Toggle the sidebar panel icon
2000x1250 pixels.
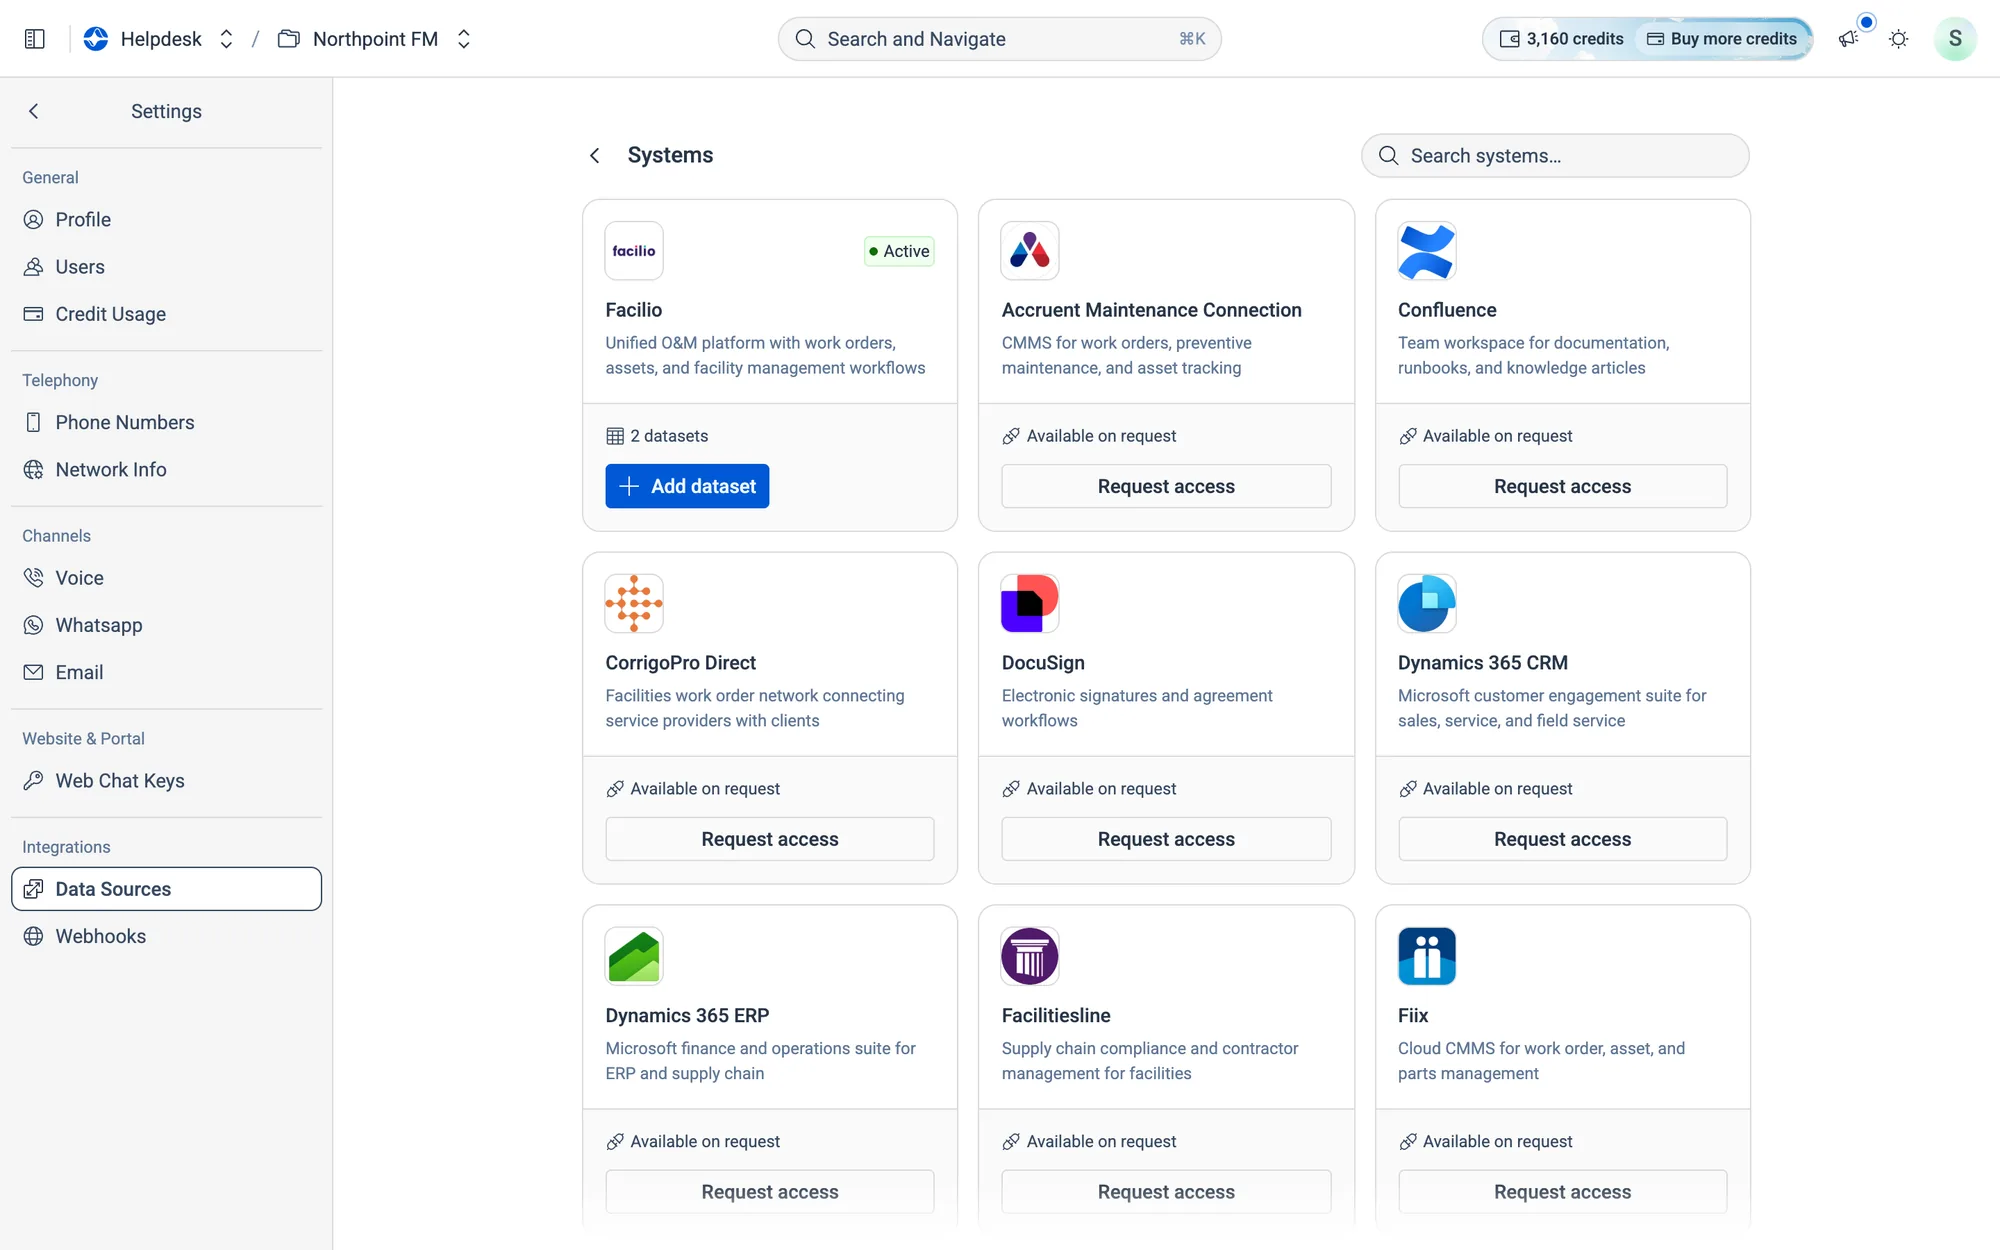(35, 39)
